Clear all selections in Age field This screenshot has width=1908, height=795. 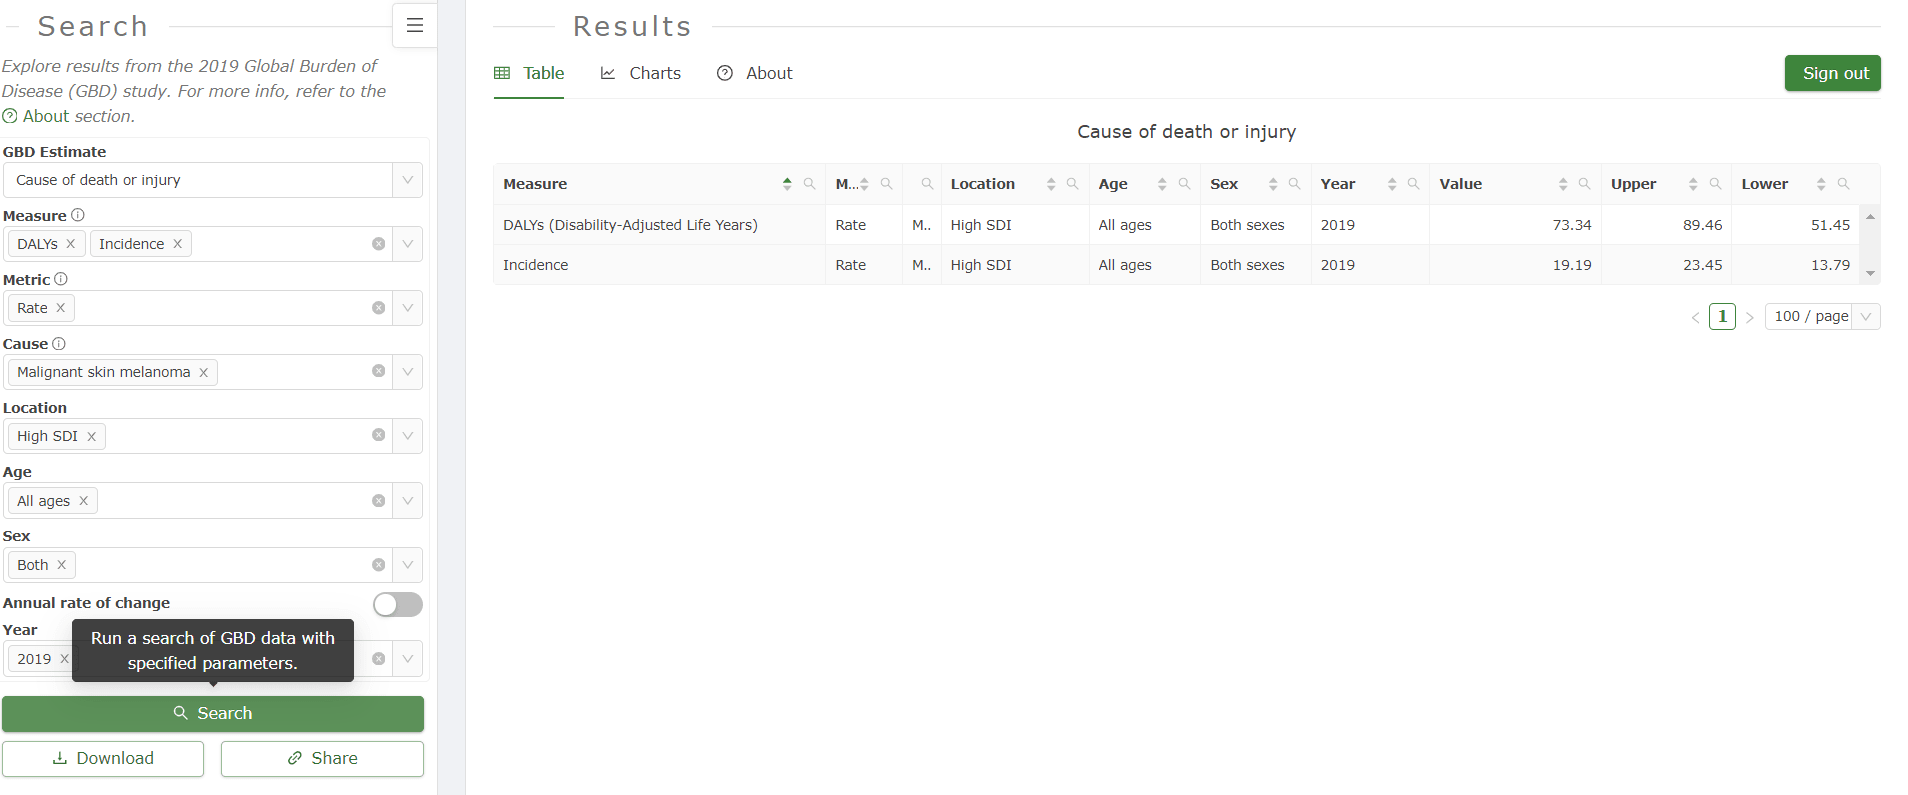(379, 501)
